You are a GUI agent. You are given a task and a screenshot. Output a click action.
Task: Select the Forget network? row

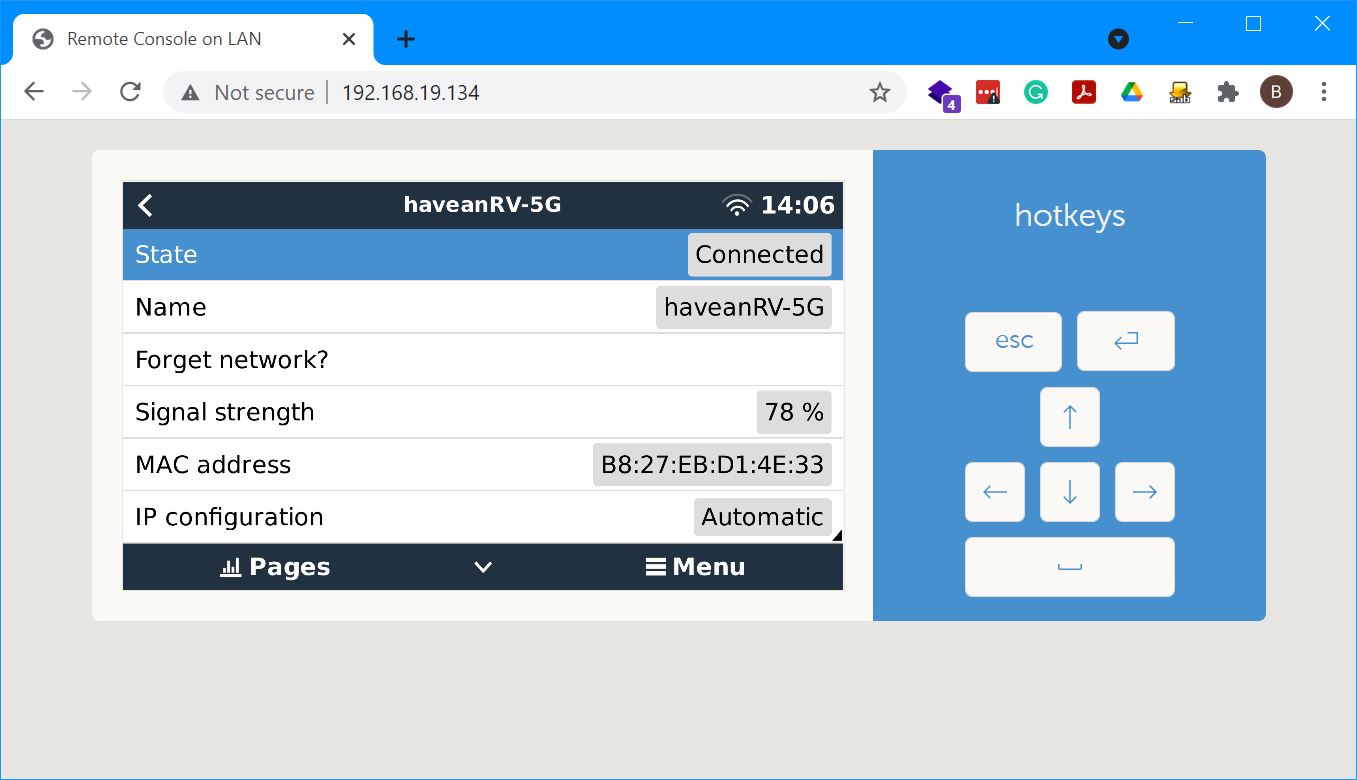click(x=483, y=360)
